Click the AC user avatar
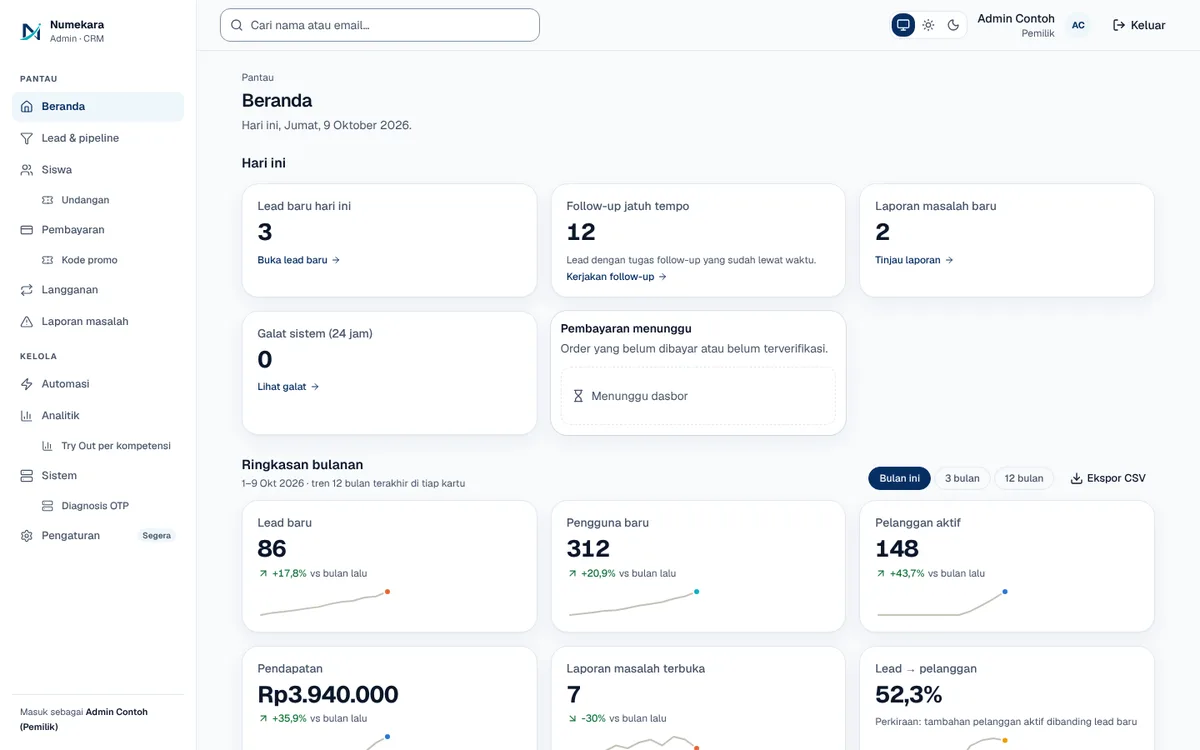 [1078, 25]
